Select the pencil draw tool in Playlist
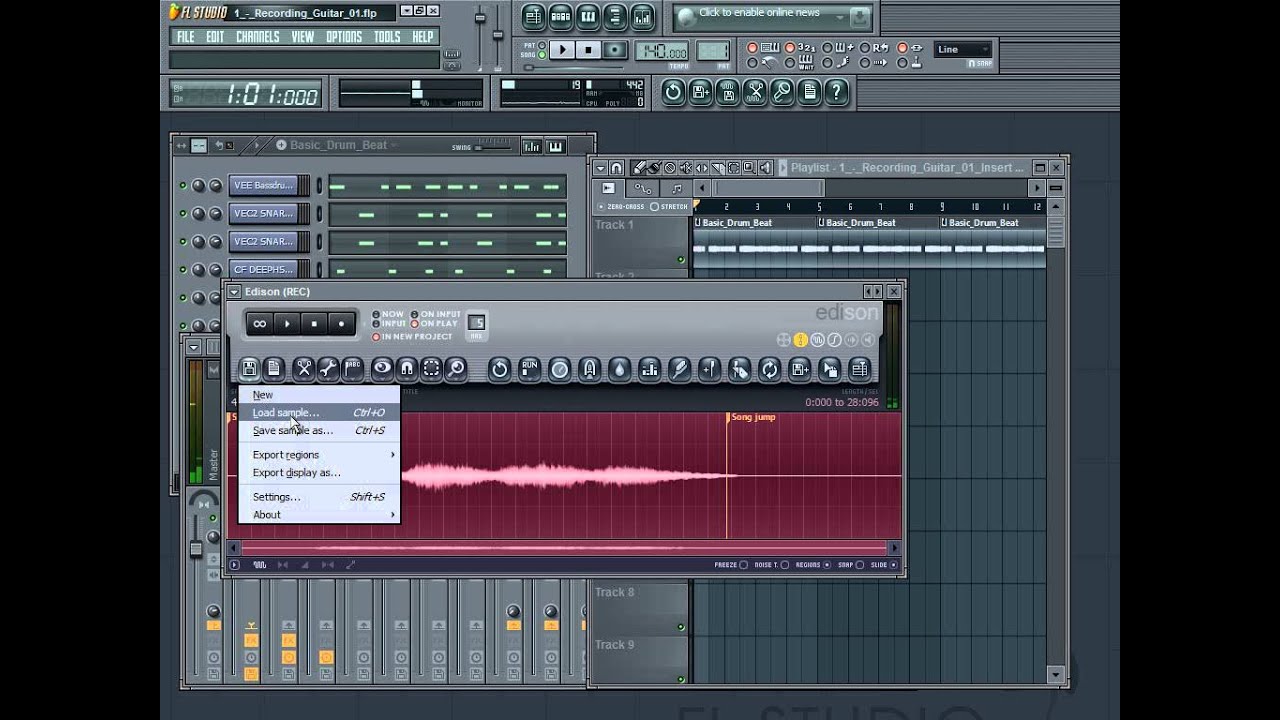Screen dimensions: 1280x720 pyautogui.click(x=639, y=168)
